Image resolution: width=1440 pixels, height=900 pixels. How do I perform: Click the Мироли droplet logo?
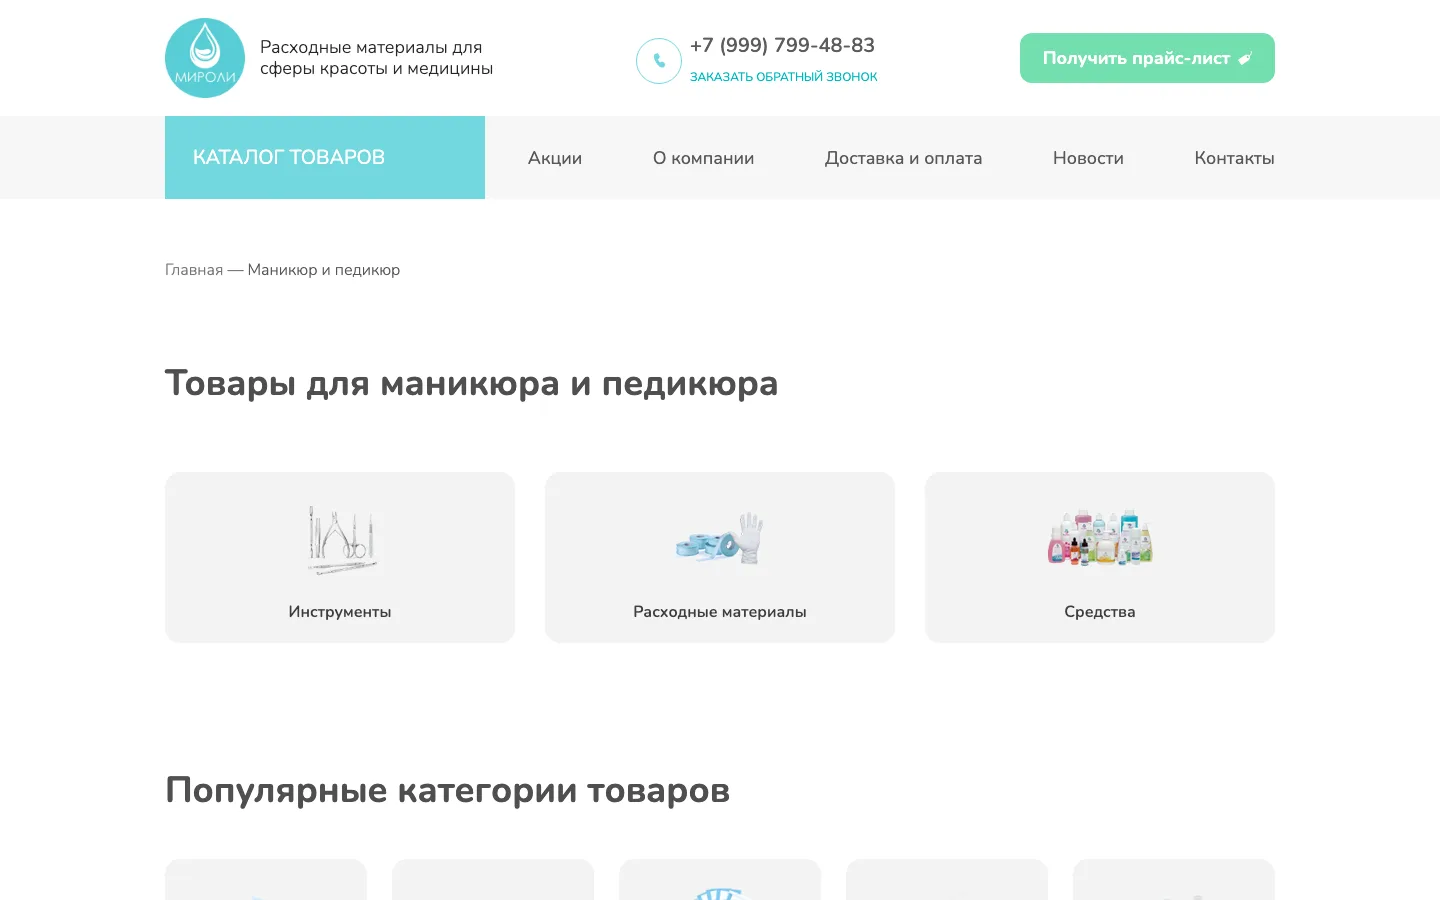tap(205, 58)
